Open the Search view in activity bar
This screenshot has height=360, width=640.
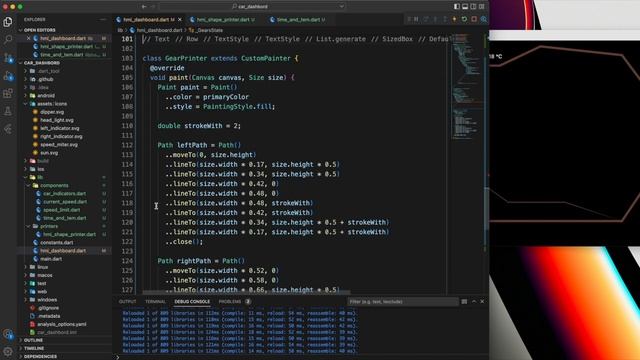tap(8, 40)
